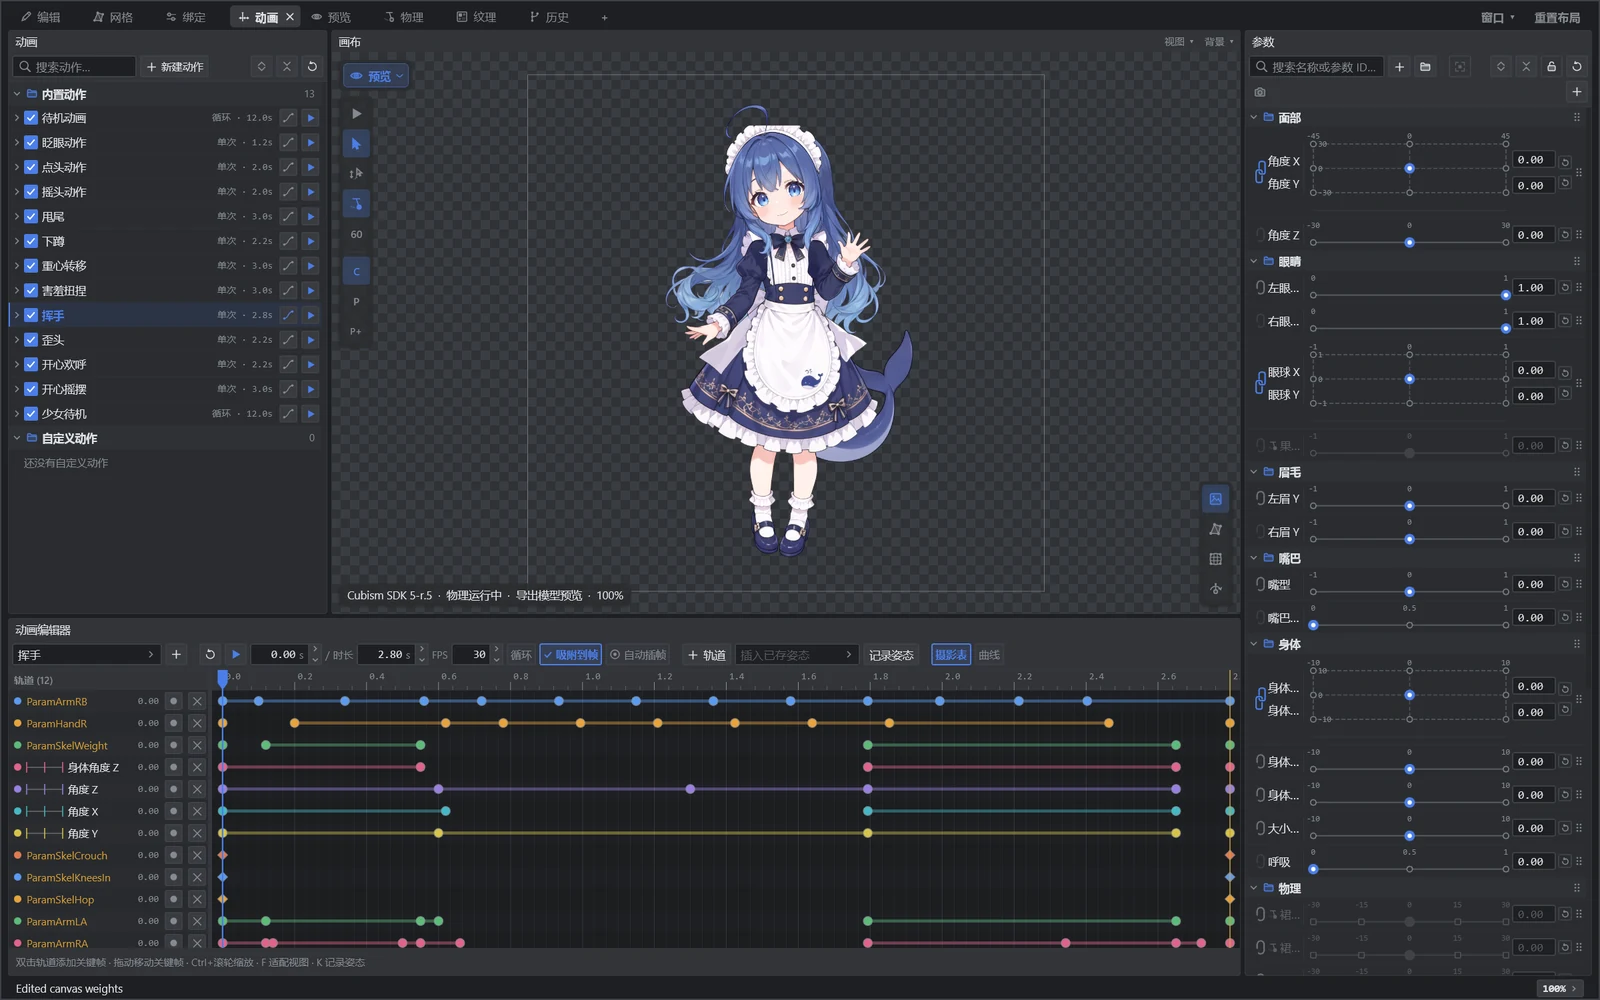Viewport: 1600px width, 1000px height.
Task: Open the parameter folder icon in 参数 toolbar
Action: click(x=1425, y=66)
